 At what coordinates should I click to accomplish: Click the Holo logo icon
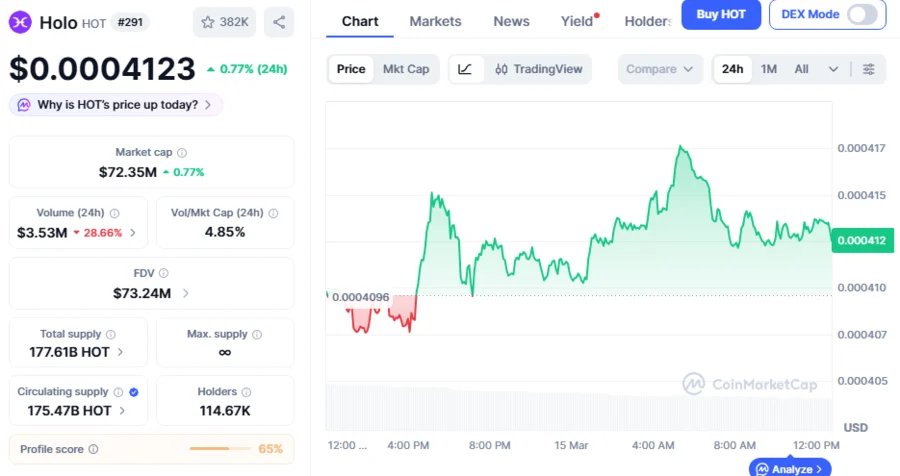(21, 22)
